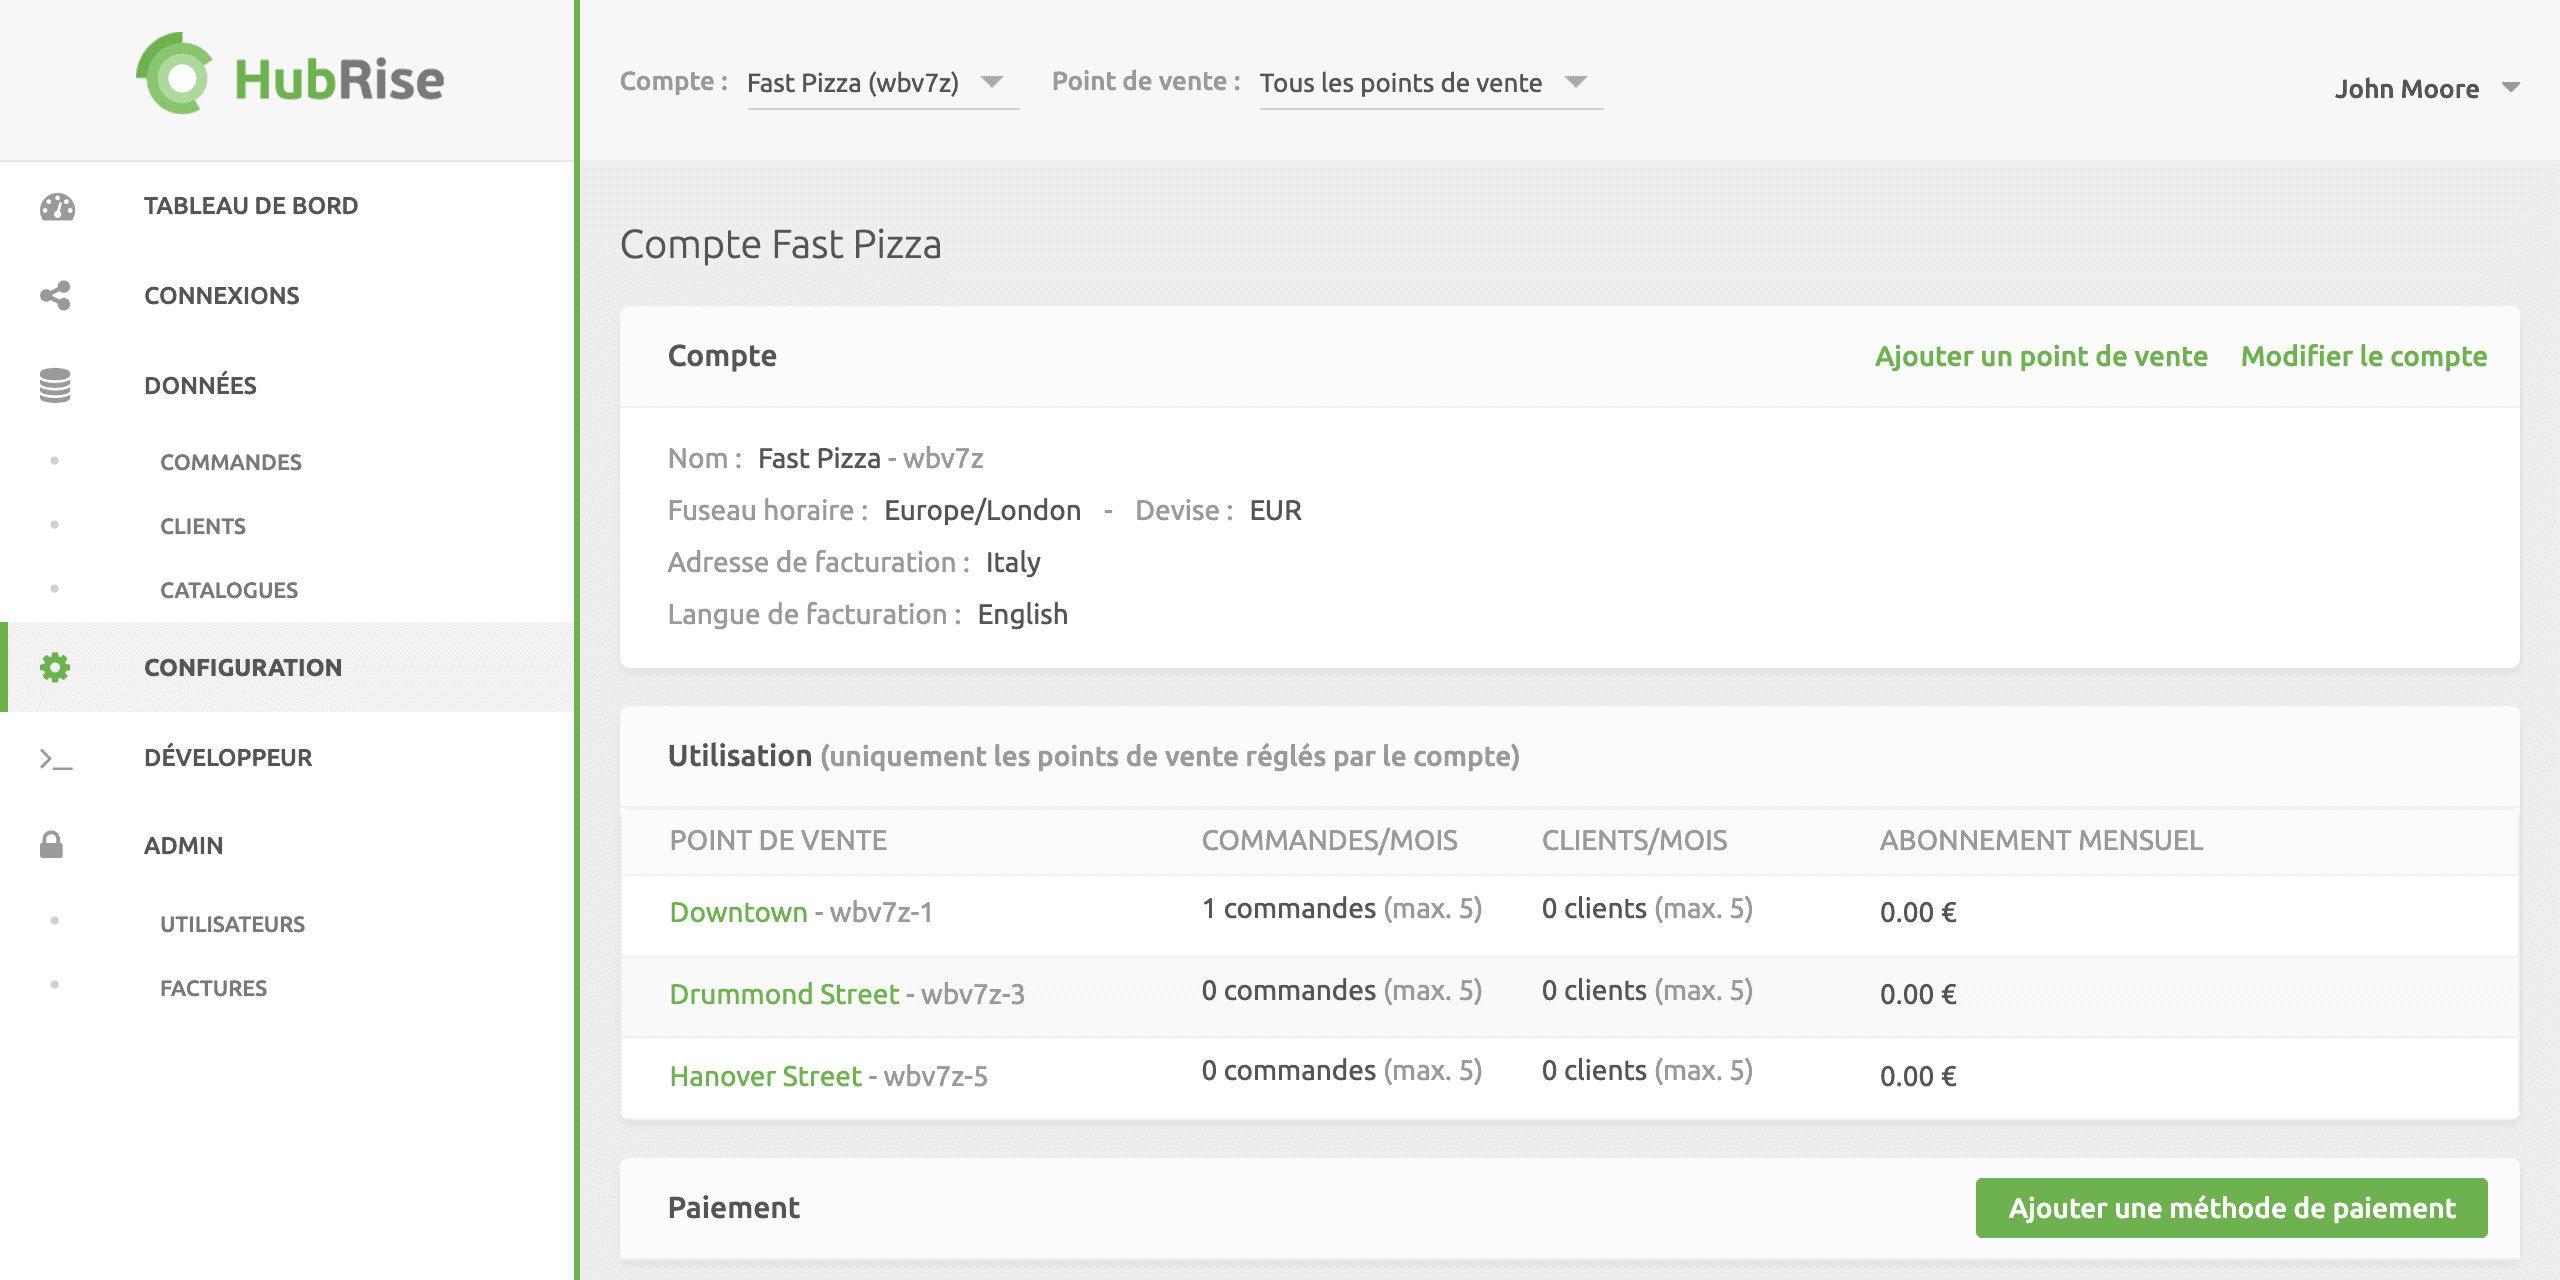This screenshot has height=1280, width=2560.
Task: Click the Modifier le compte link
Action: click(2363, 356)
